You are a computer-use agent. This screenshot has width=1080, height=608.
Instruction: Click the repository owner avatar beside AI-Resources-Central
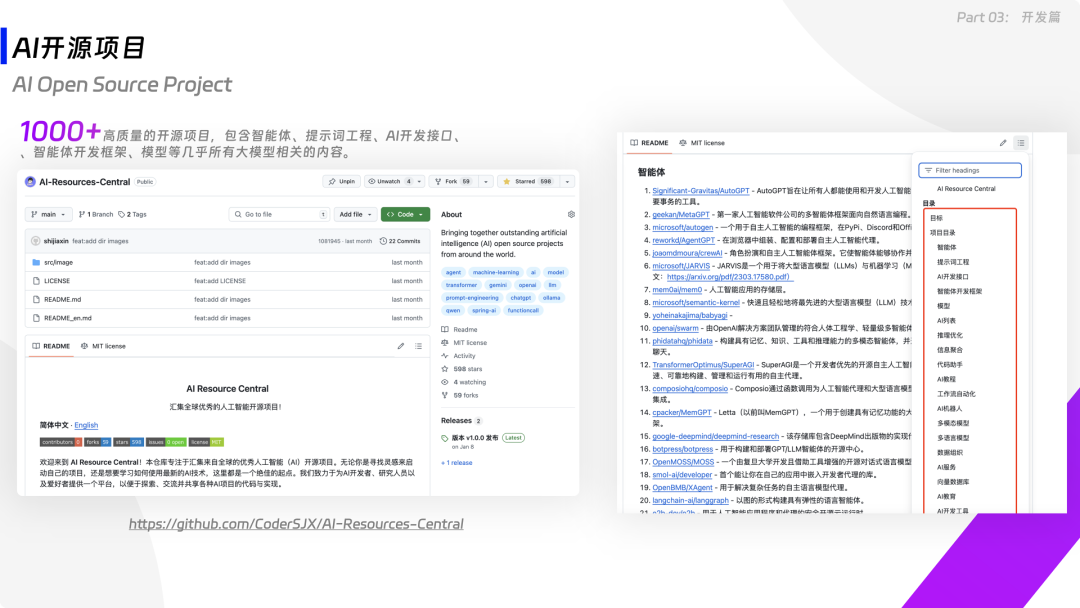[30, 182]
